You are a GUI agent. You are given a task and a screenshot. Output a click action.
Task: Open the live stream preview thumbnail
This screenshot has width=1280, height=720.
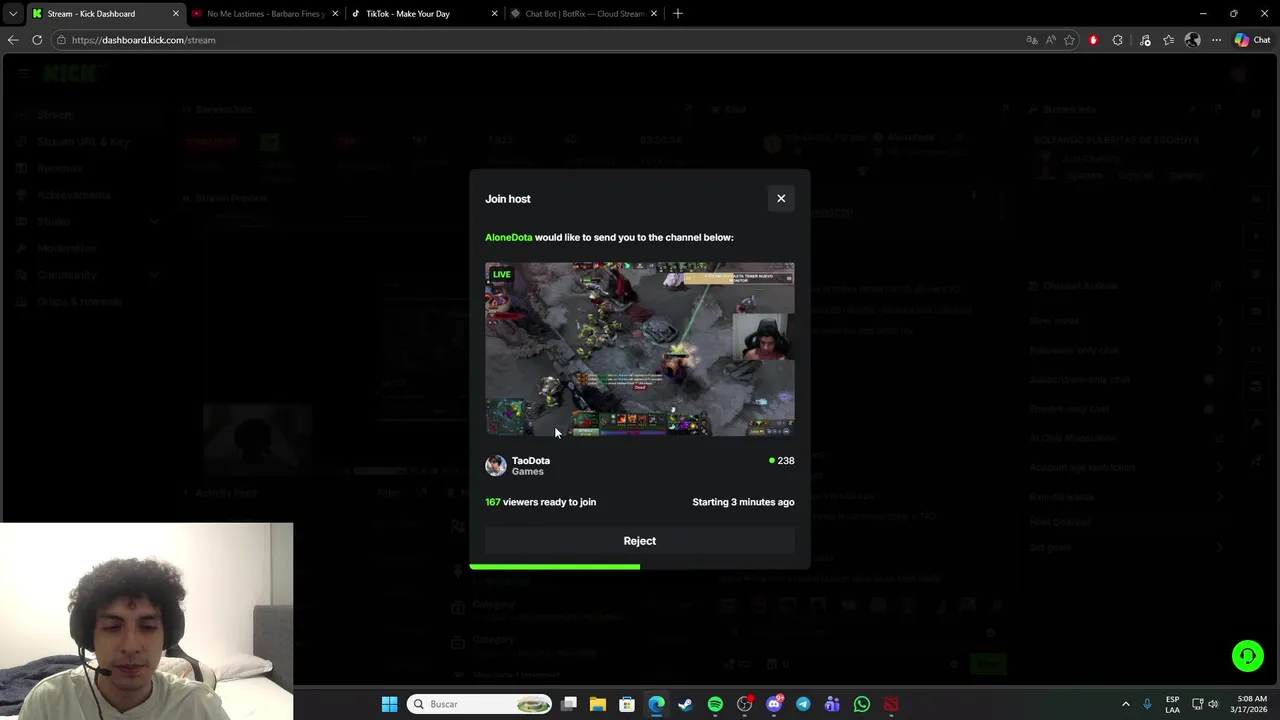[x=640, y=349]
